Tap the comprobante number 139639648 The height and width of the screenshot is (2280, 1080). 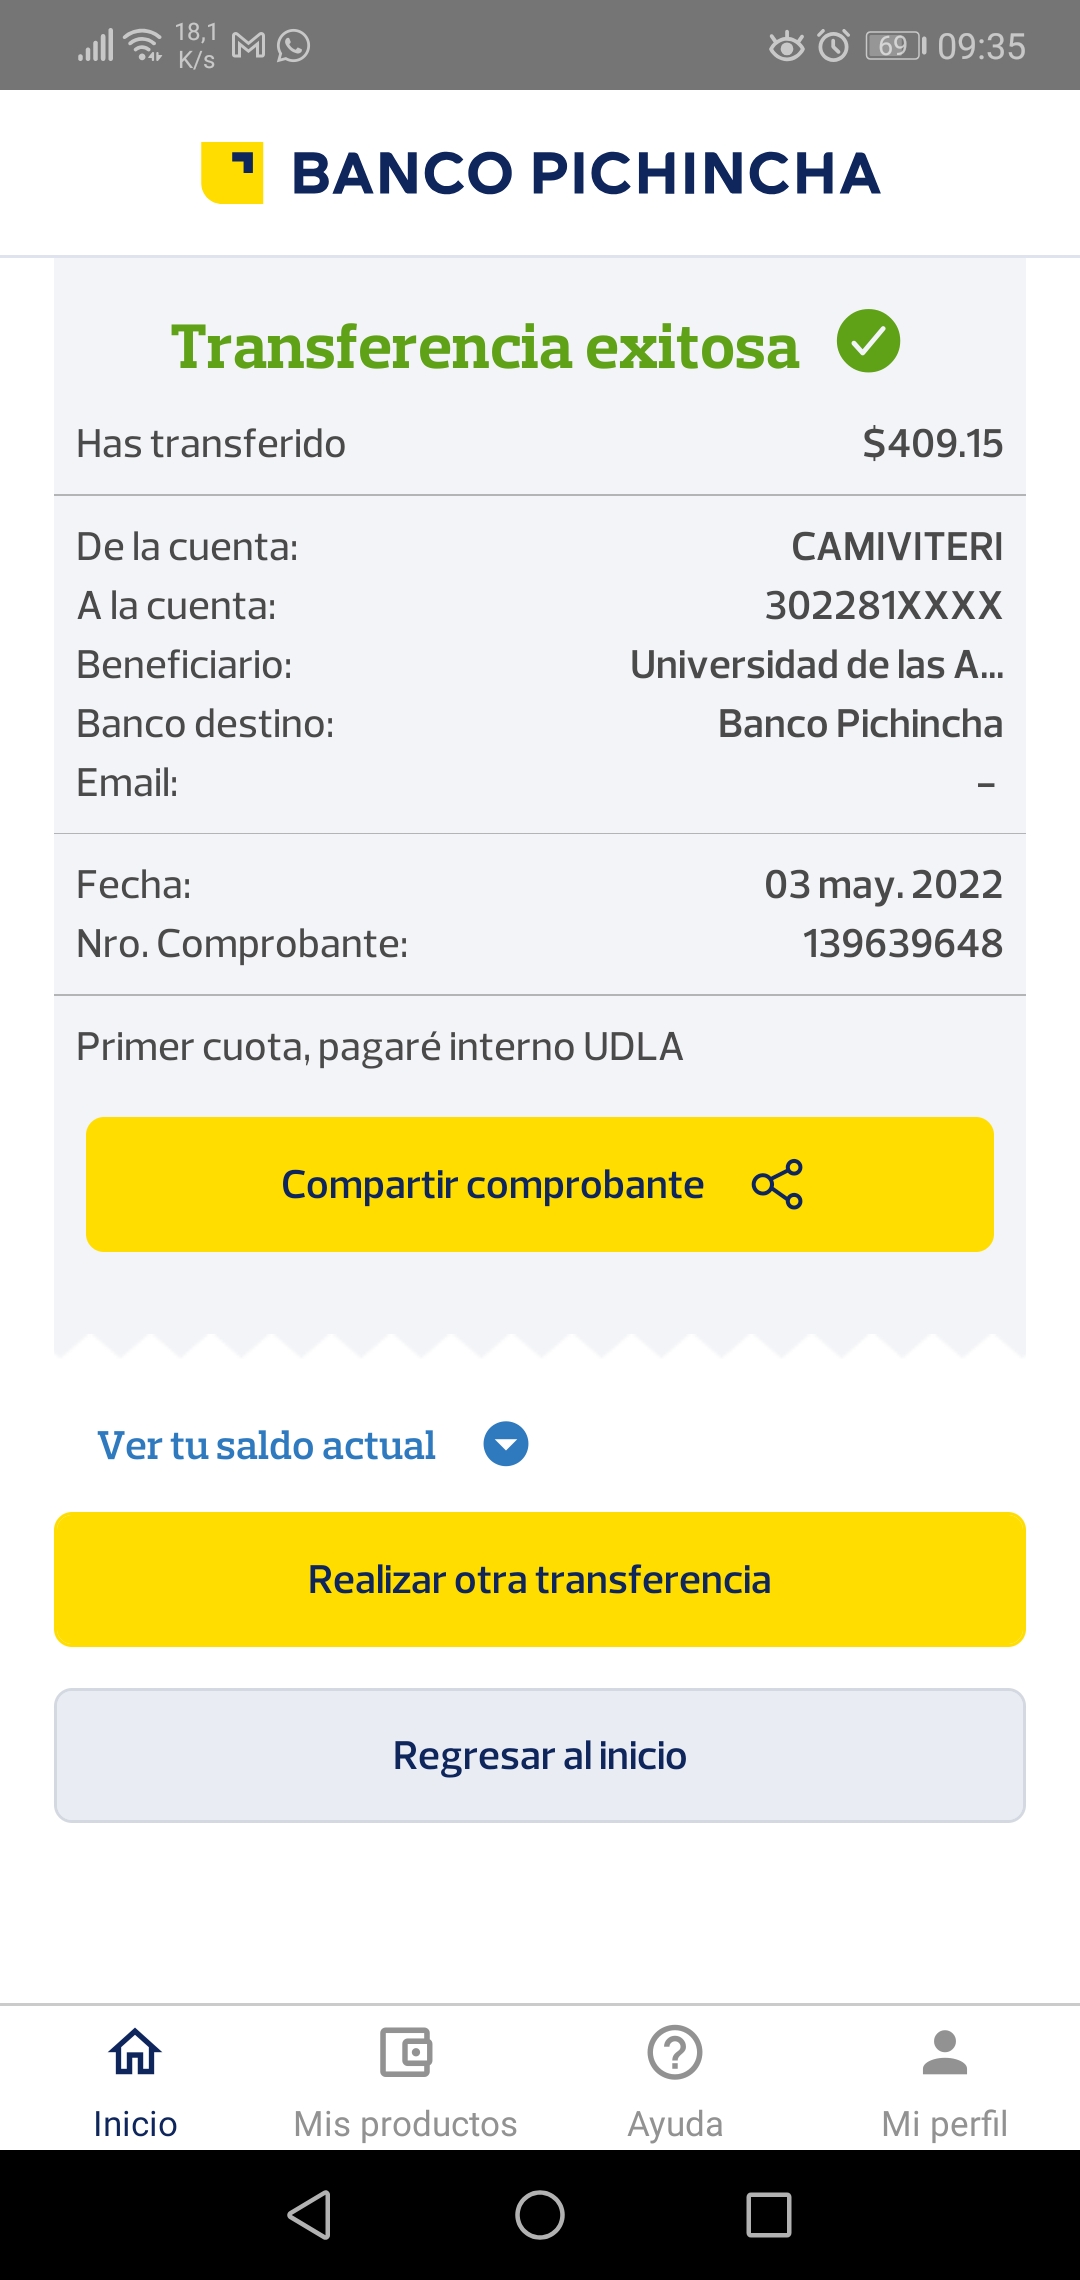tap(902, 943)
